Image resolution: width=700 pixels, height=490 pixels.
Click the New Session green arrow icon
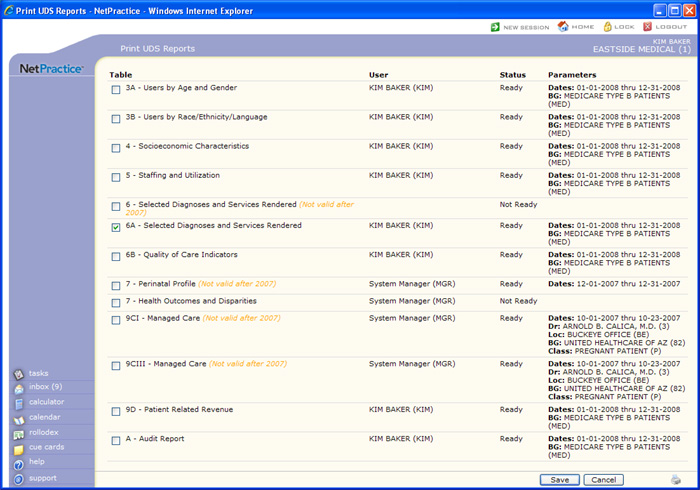point(495,27)
